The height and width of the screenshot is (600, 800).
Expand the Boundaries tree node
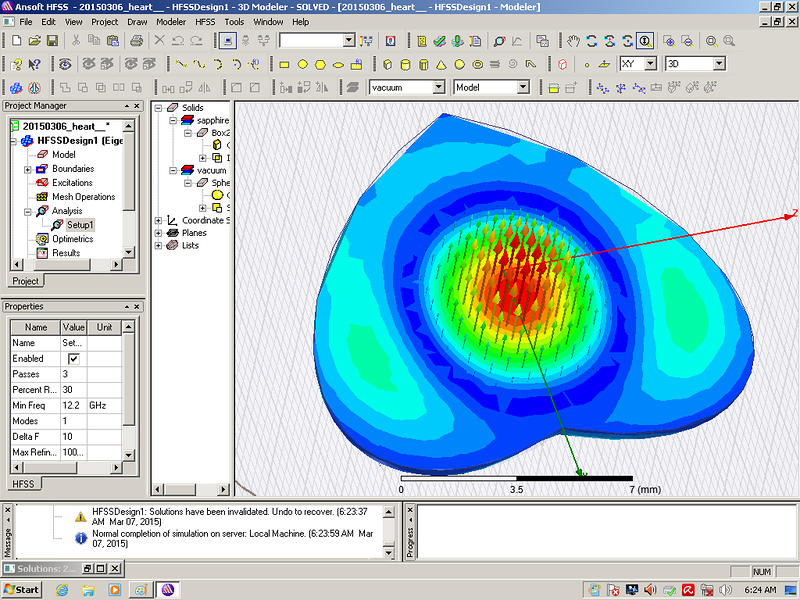(28, 169)
